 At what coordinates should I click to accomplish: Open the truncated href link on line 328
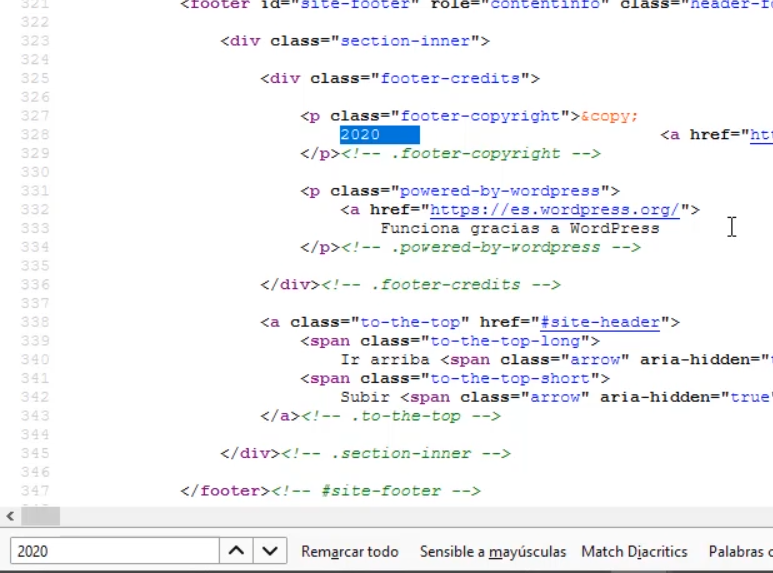[761, 135]
